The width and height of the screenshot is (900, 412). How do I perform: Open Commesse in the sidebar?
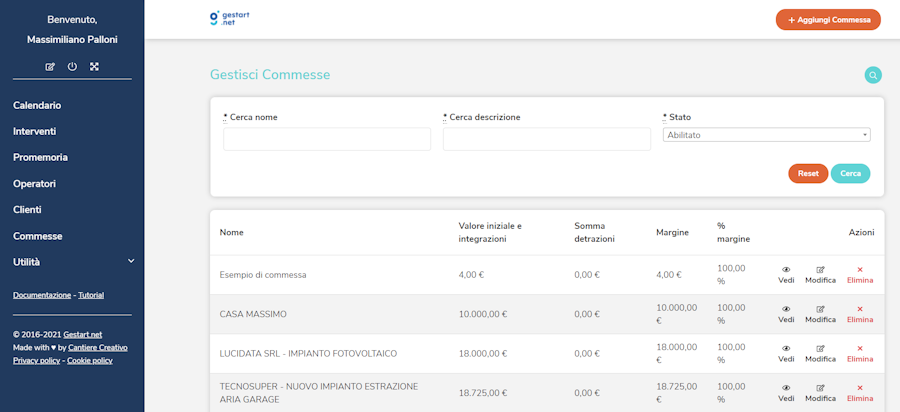click(37, 236)
